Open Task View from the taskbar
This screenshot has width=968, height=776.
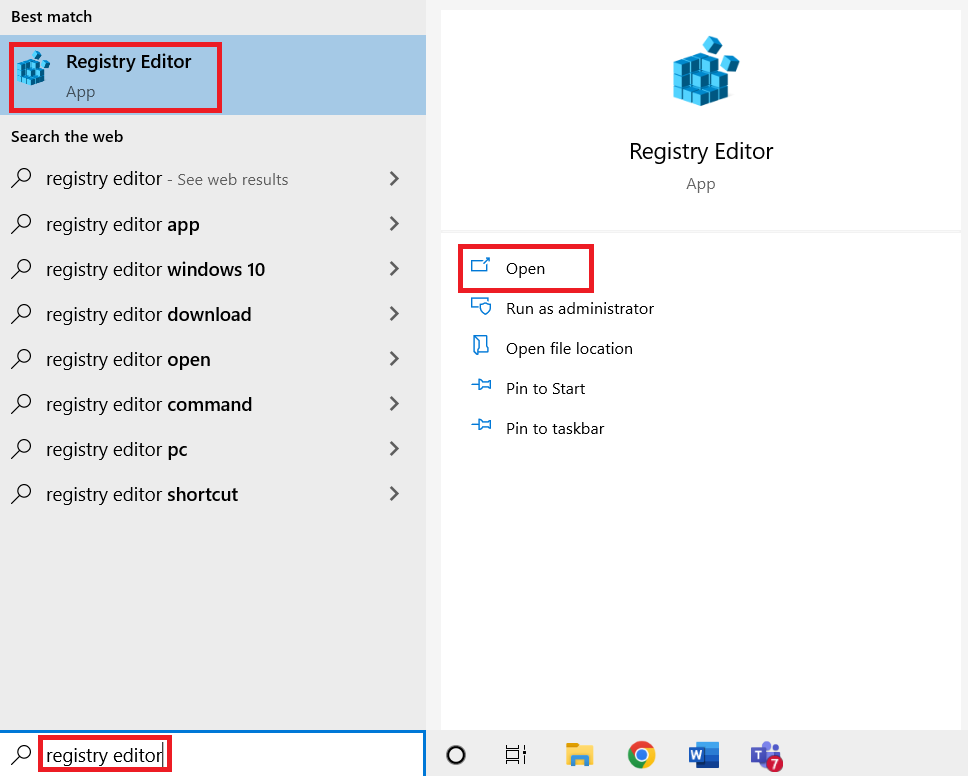(516, 755)
